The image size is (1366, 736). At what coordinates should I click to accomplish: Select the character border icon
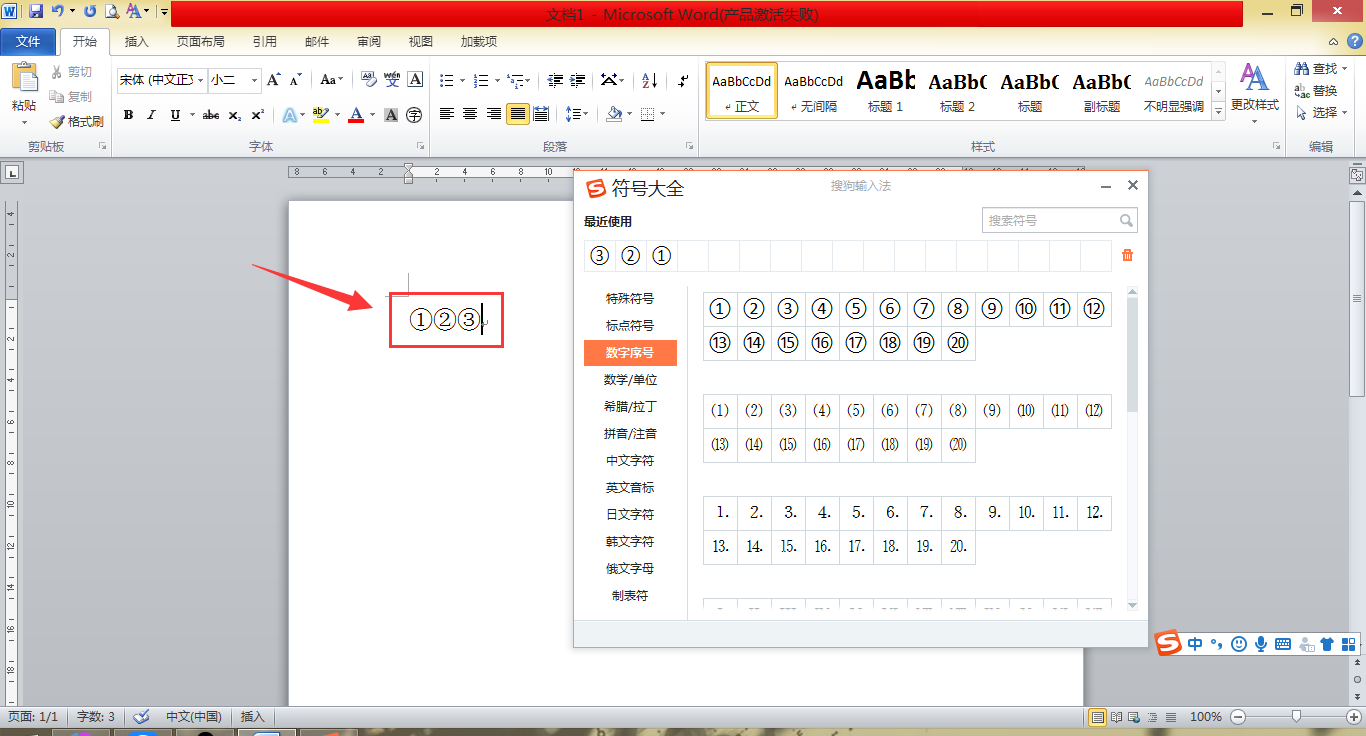click(415, 79)
